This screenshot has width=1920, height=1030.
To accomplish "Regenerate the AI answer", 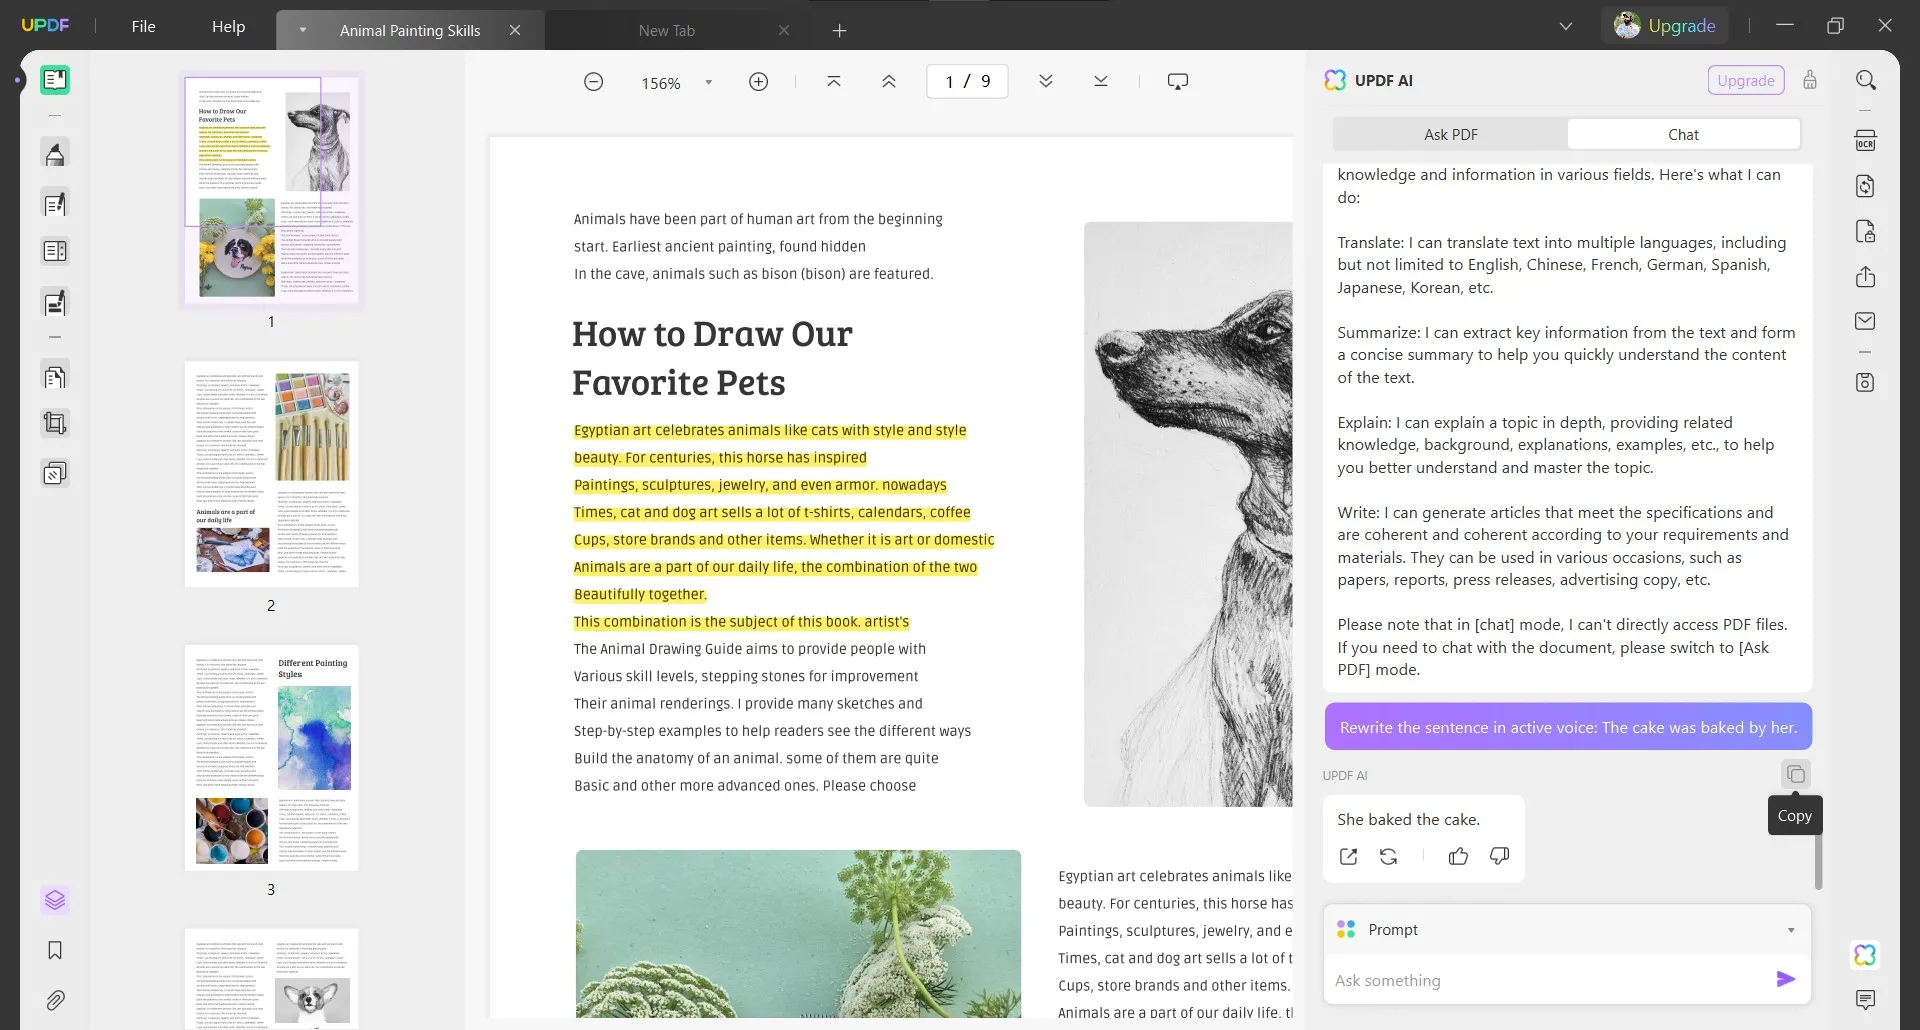I will [1388, 857].
